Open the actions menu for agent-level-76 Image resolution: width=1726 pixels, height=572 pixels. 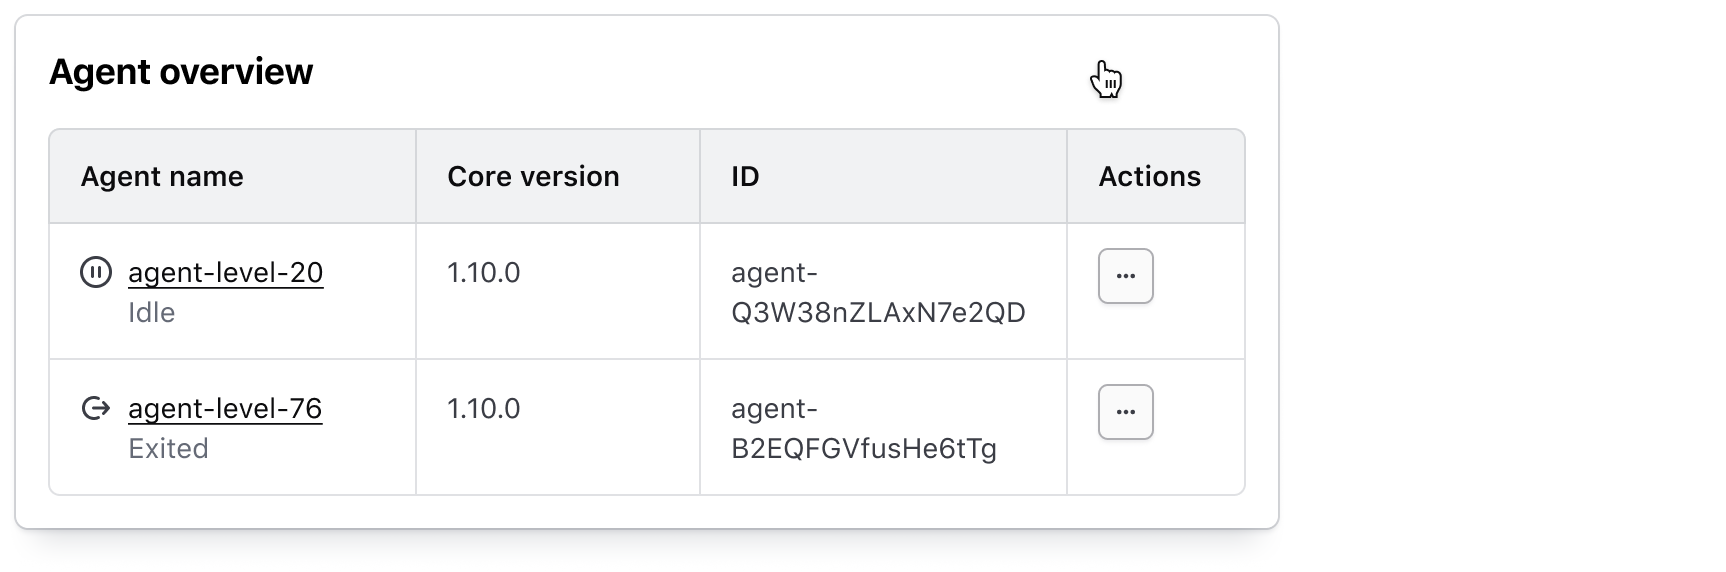point(1125,412)
